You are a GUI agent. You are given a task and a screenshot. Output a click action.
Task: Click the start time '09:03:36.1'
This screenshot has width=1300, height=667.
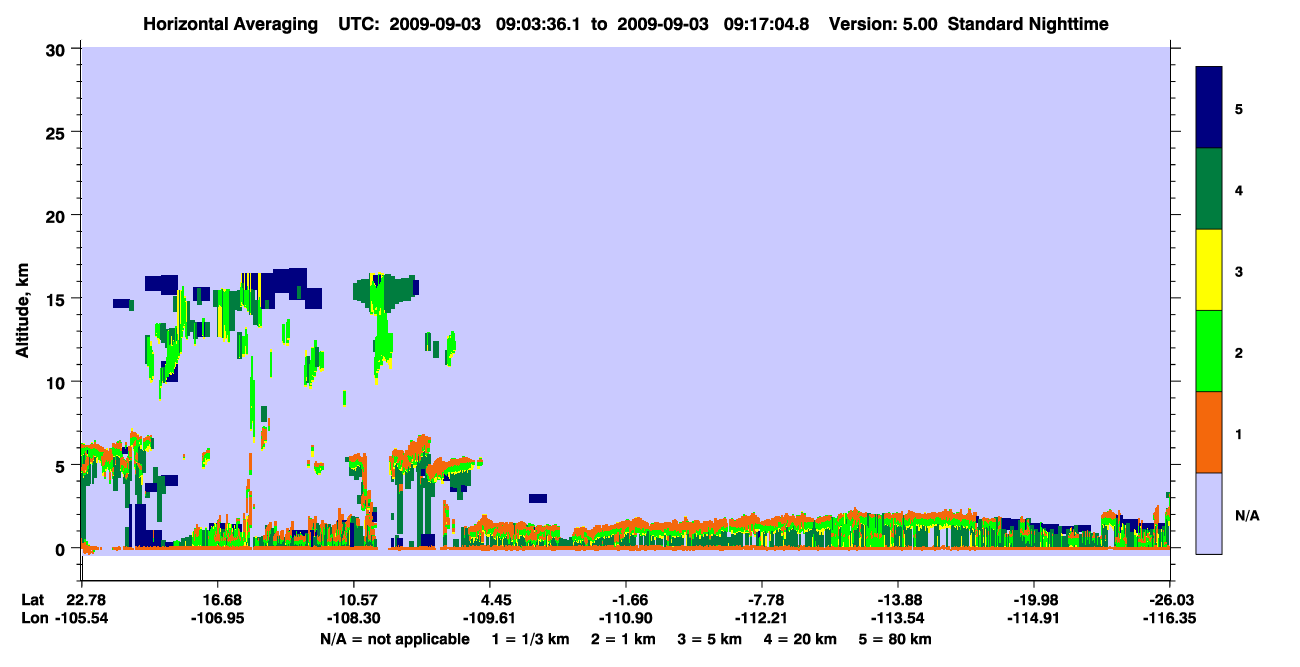click(540, 23)
